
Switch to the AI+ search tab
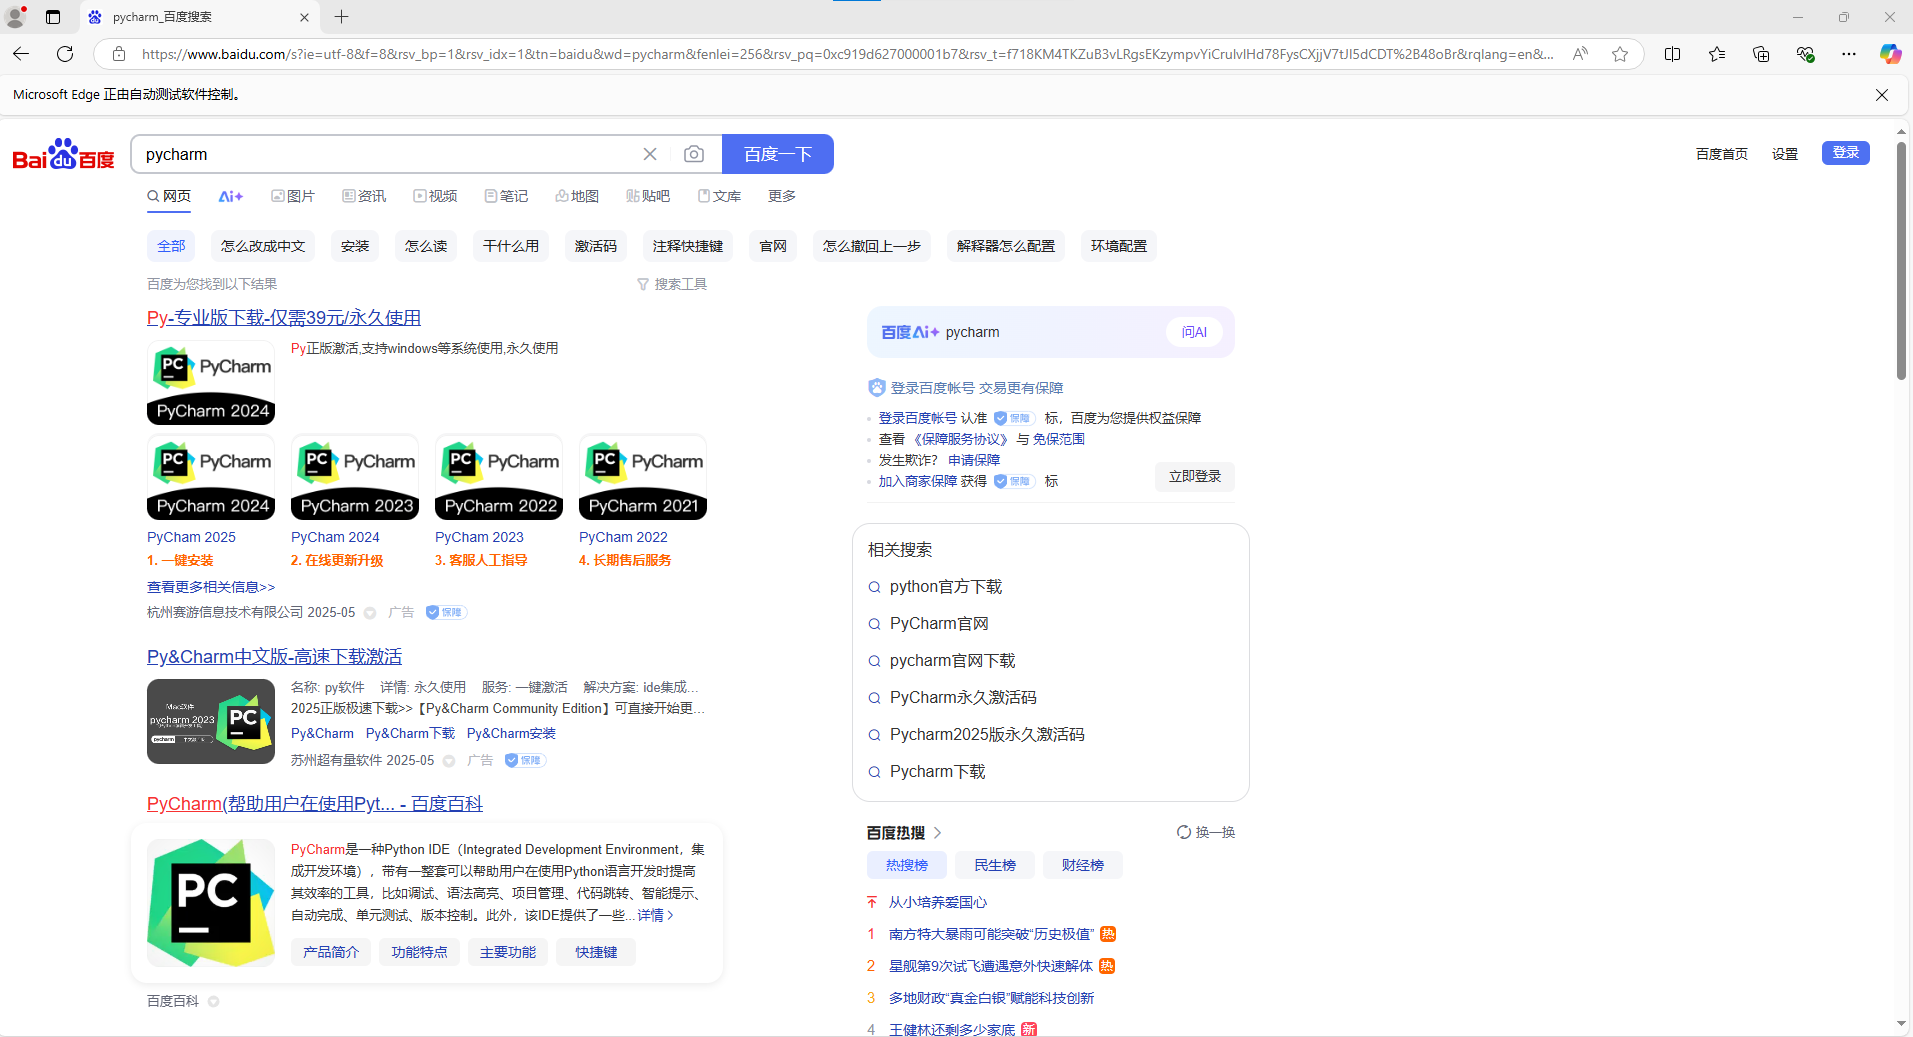tap(231, 197)
